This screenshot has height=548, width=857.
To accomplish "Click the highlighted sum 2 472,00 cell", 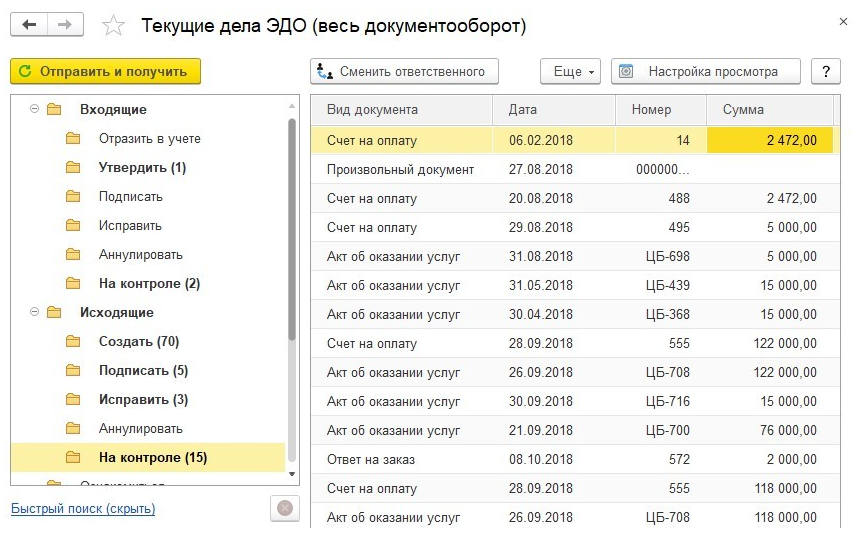I will point(770,140).
